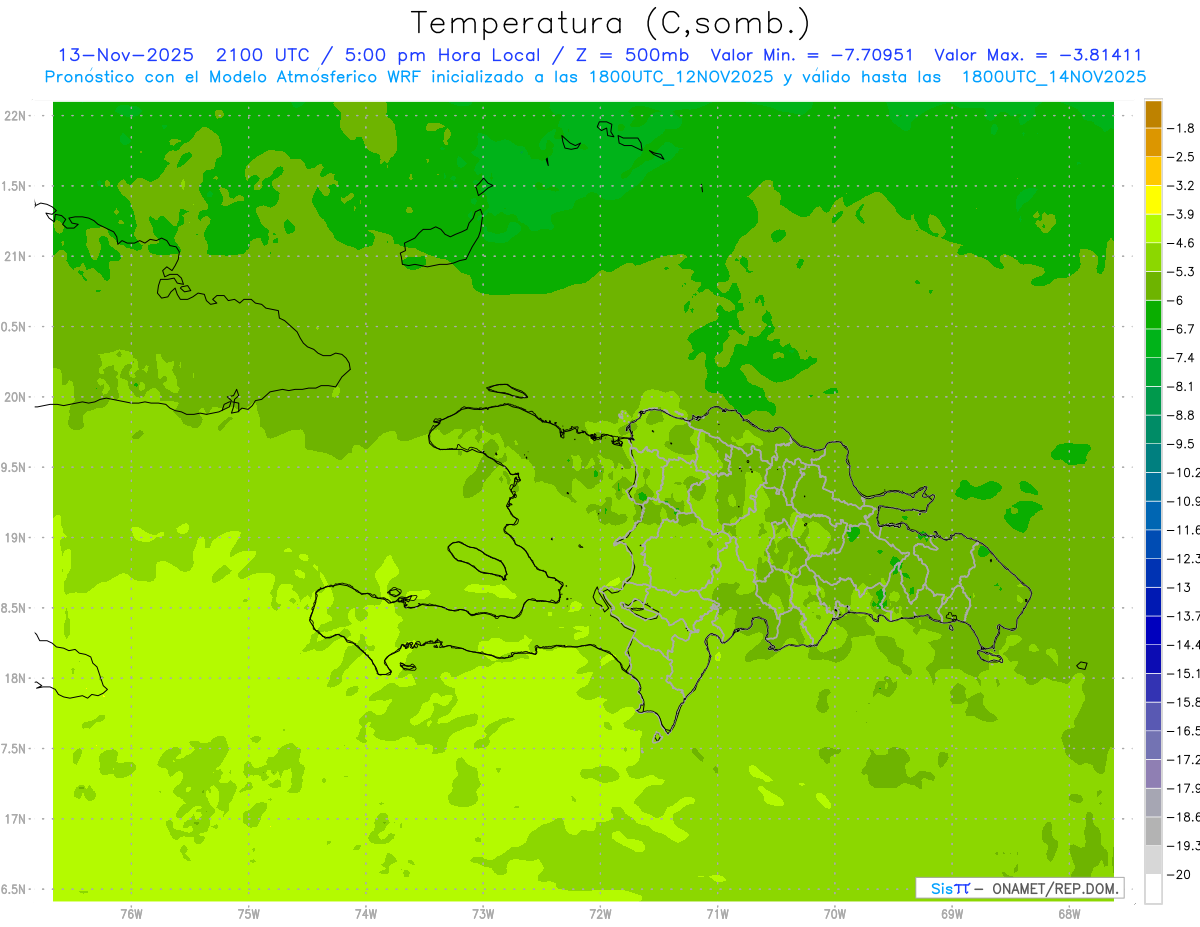Screen dimensions: 1200x927
Task: Click the 70W longitude label
Action: [835, 913]
